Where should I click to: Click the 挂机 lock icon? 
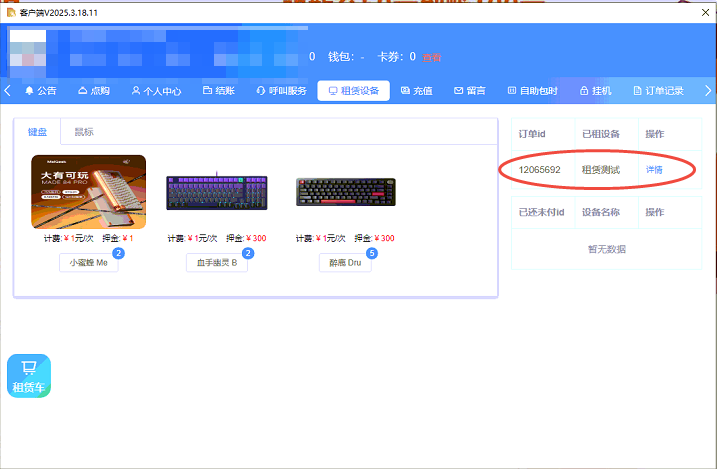584,91
